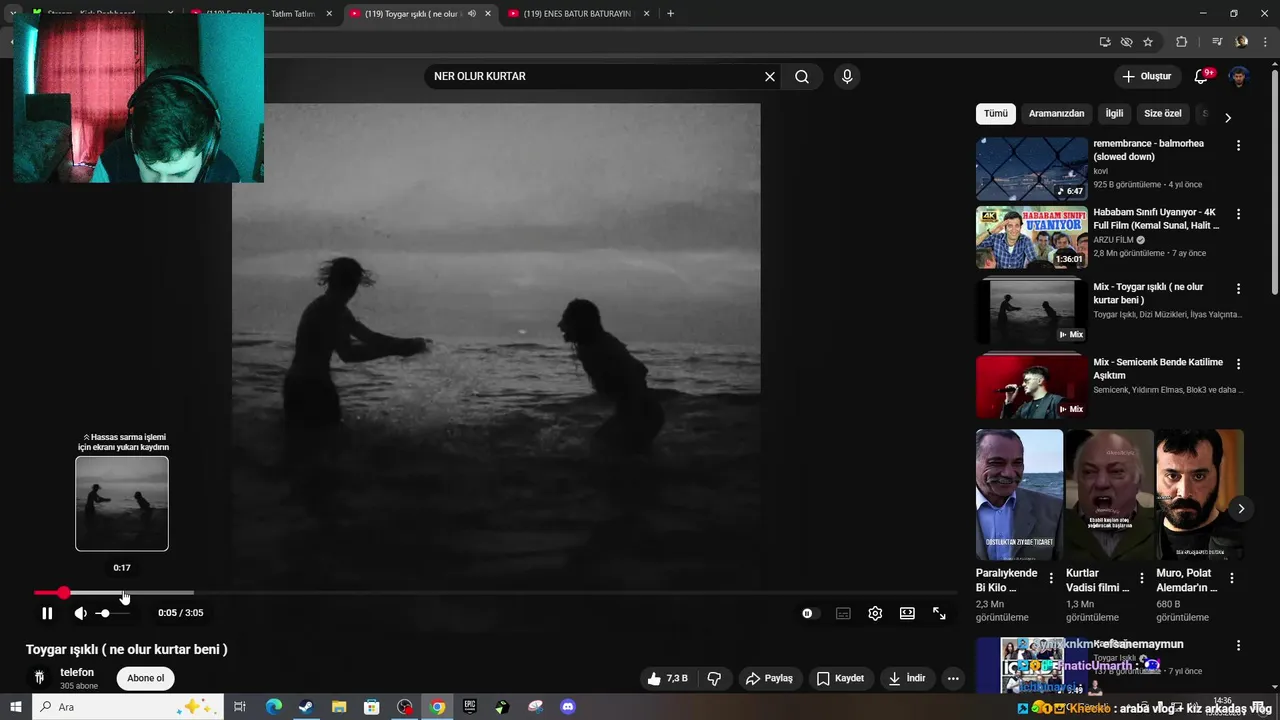Open the Windows Start menu

16,707
